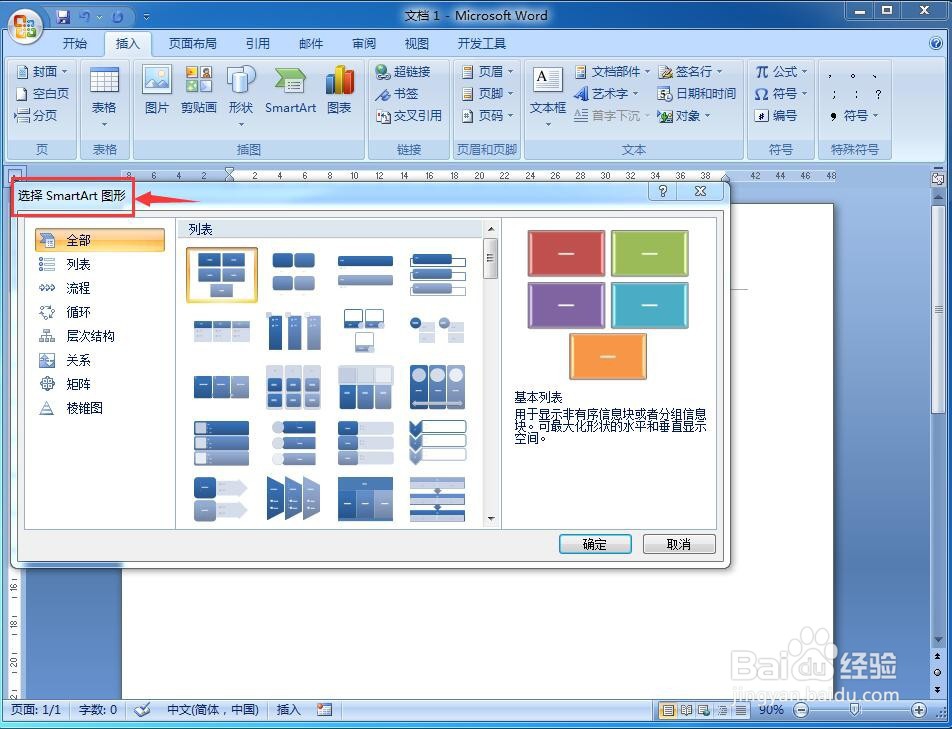952x729 pixels.
Task: Click the zoom slider handle
Action: pyautogui.click(x=854, y=710)
